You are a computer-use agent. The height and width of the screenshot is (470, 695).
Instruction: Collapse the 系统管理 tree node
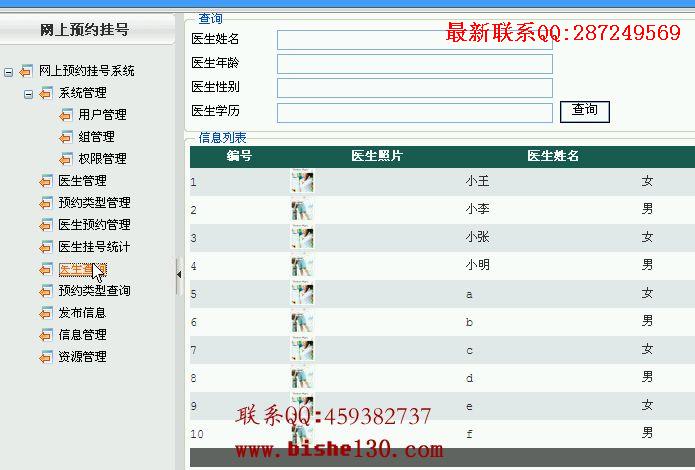click(x=28, y=94)
